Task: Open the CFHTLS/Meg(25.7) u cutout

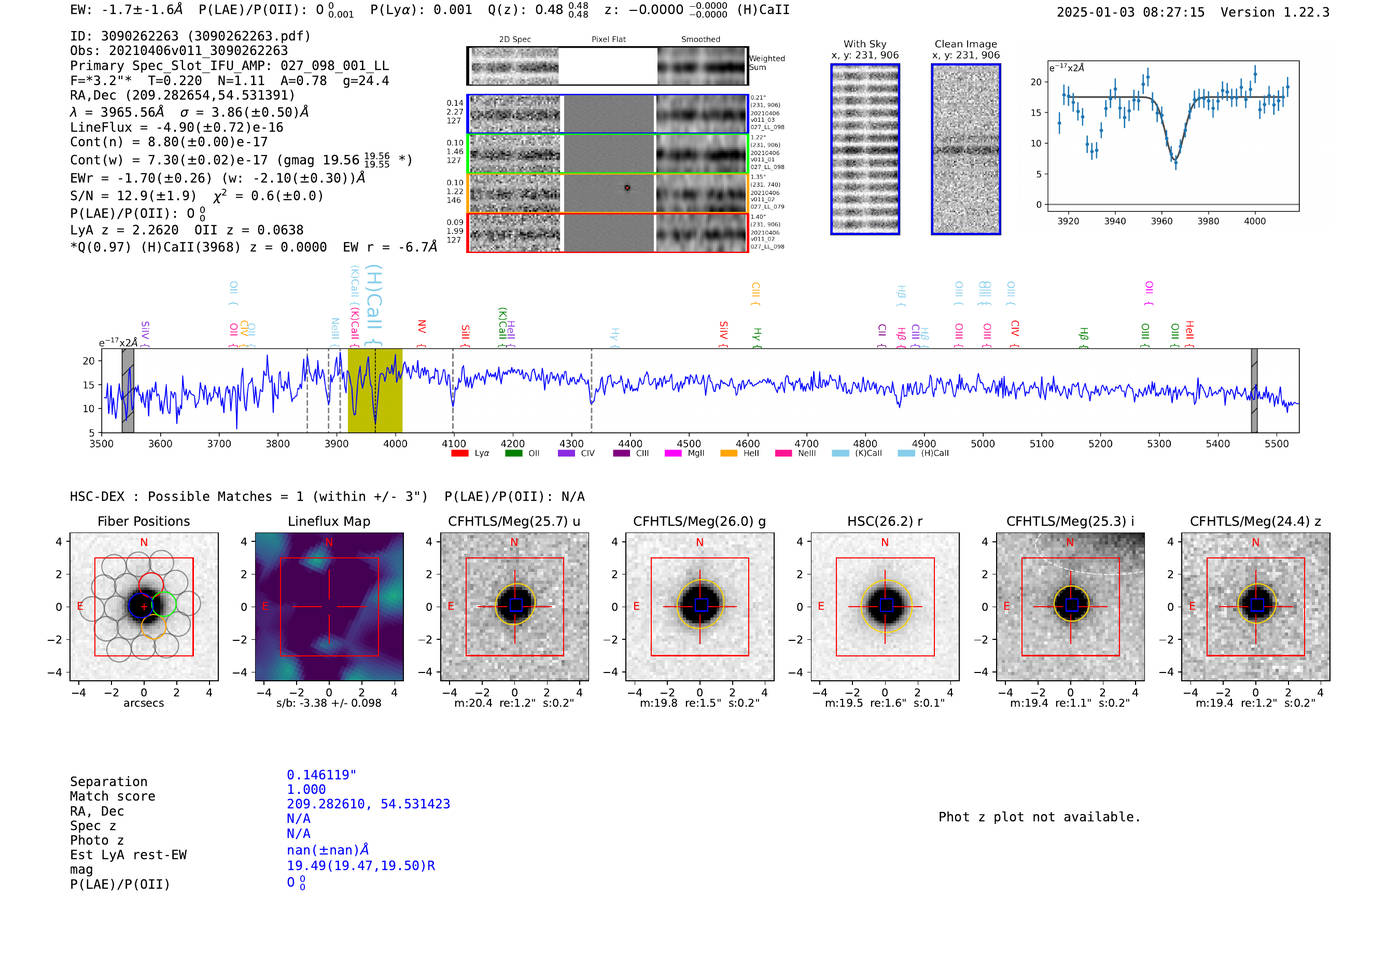Action: click(514, 606)
